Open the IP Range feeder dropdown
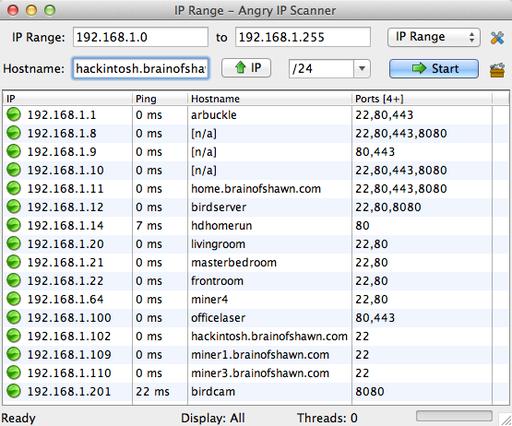The height and width of the screenshot is (426, 512). (x=434, y=37)
